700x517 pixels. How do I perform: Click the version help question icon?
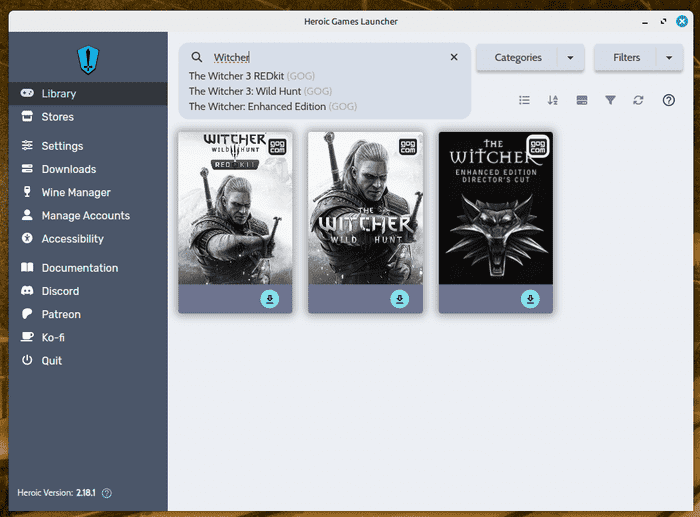point(107,493)
